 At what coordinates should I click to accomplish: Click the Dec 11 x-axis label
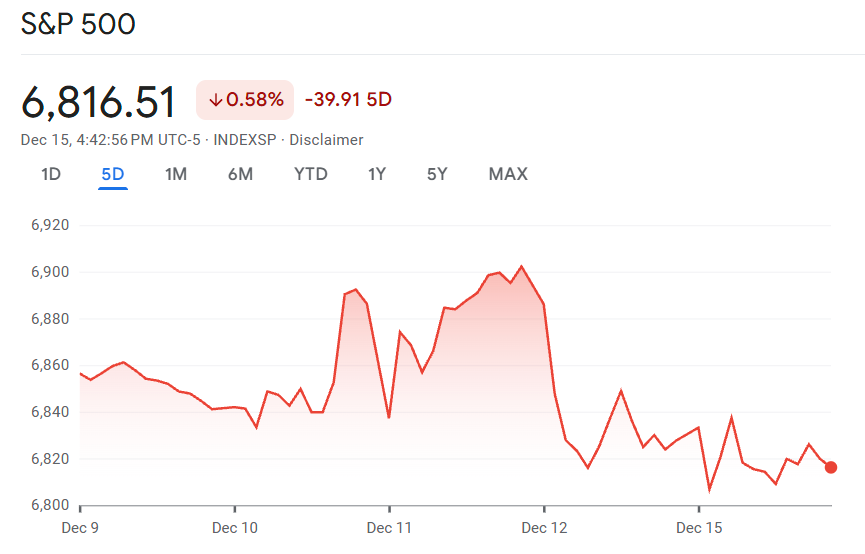pyautogui.click(x=389, y=527)
